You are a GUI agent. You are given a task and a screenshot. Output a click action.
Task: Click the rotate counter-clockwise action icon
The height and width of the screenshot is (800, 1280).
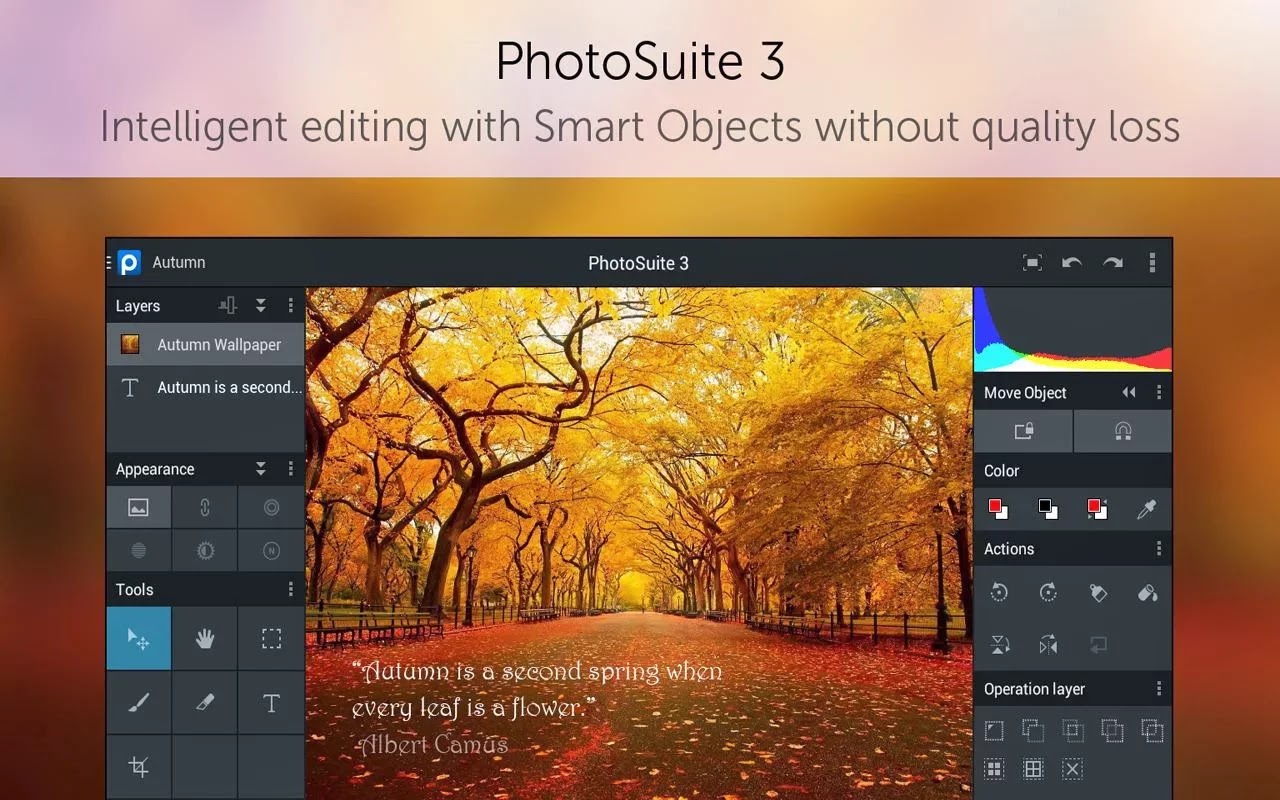(x=998, y=593)
